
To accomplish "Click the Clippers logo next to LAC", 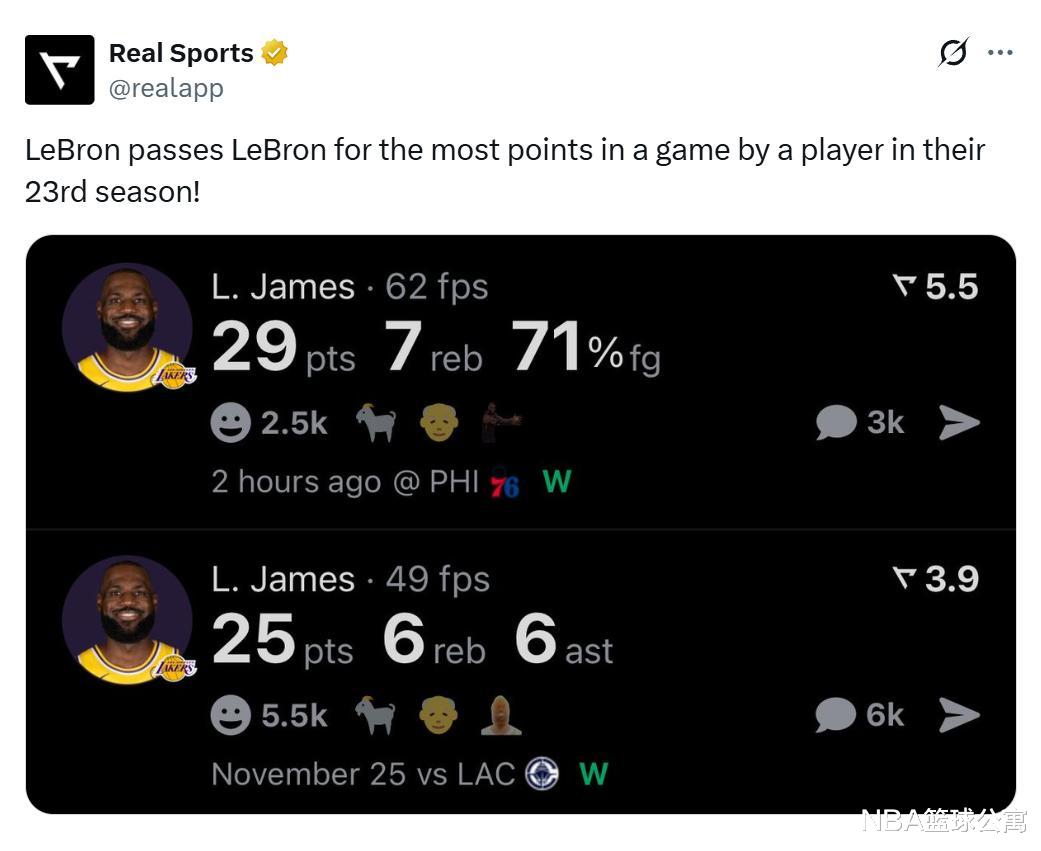I will tap(543, 775).
